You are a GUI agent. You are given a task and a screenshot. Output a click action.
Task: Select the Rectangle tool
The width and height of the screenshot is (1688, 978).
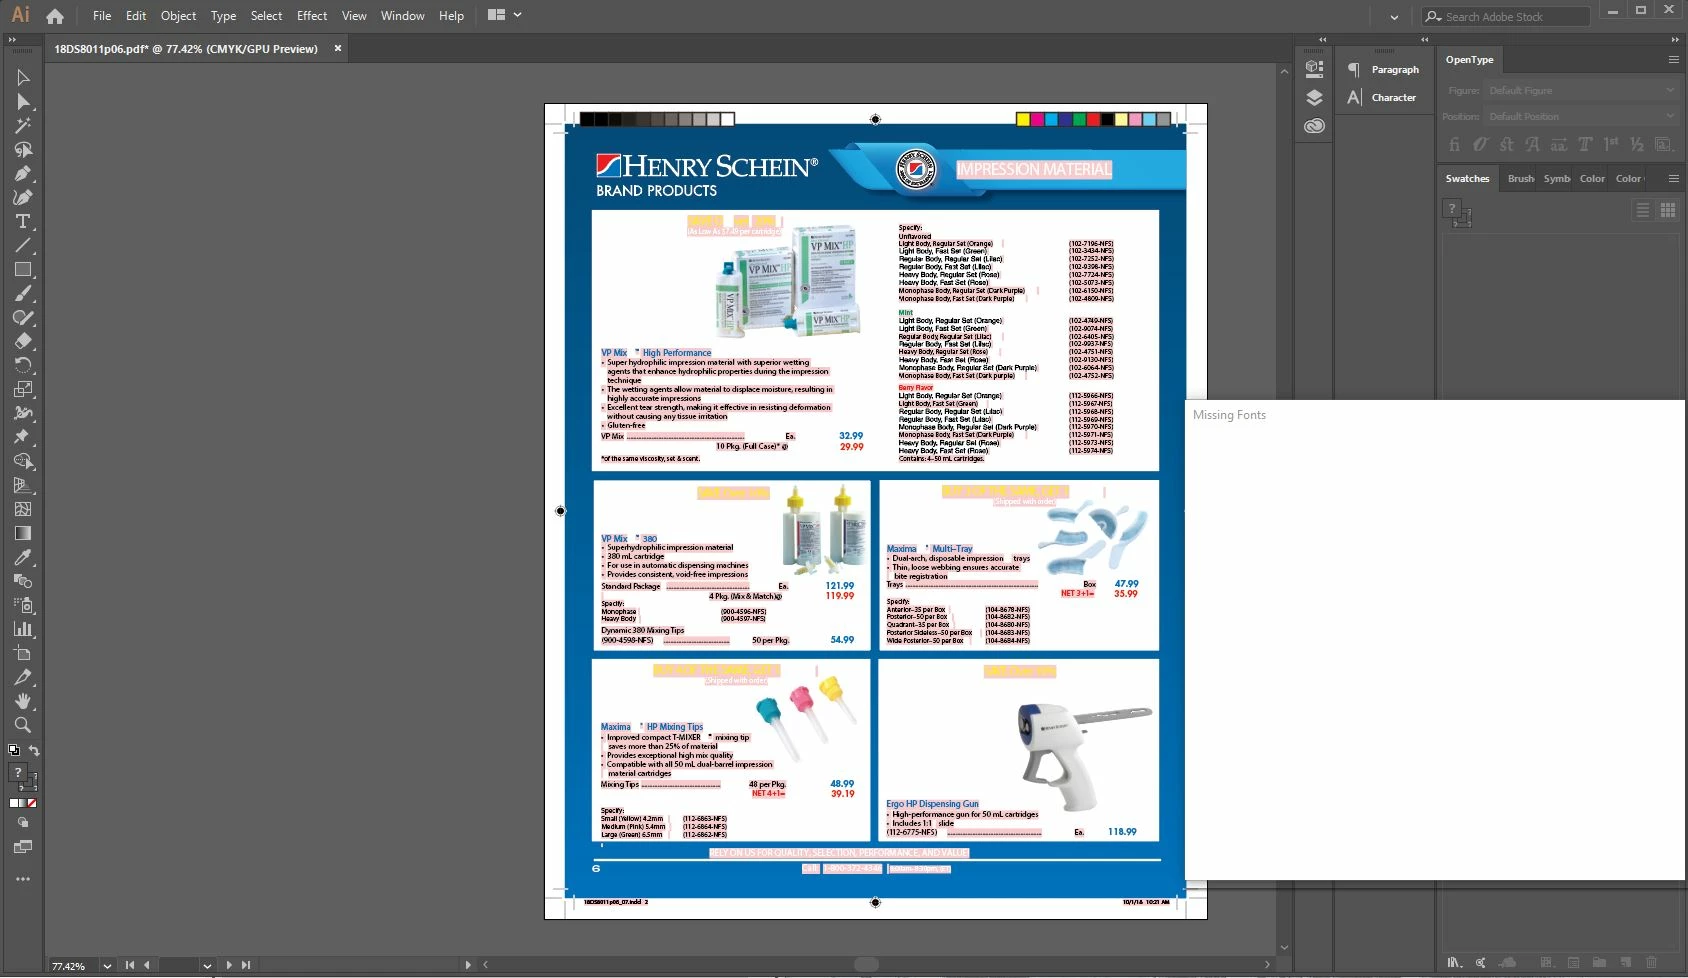(23, 270)
